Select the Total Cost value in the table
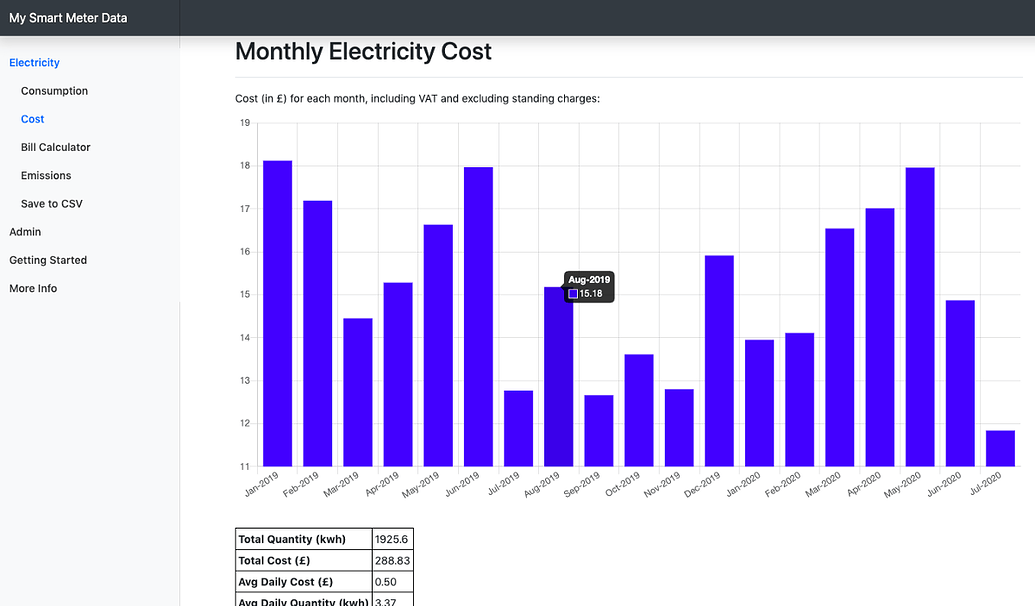 click(390, 560)
